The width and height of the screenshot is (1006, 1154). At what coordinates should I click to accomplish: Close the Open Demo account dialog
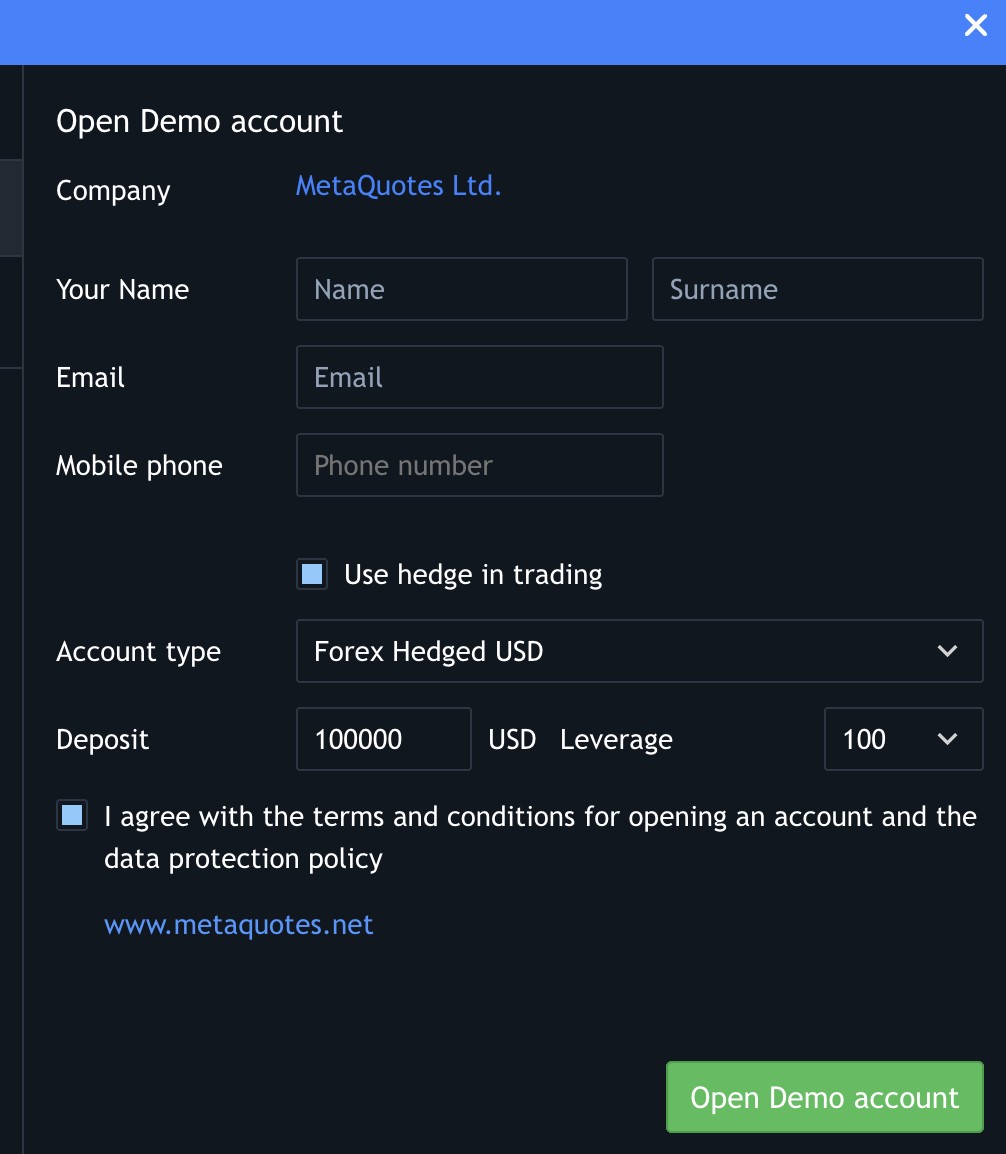click(975, 25)
